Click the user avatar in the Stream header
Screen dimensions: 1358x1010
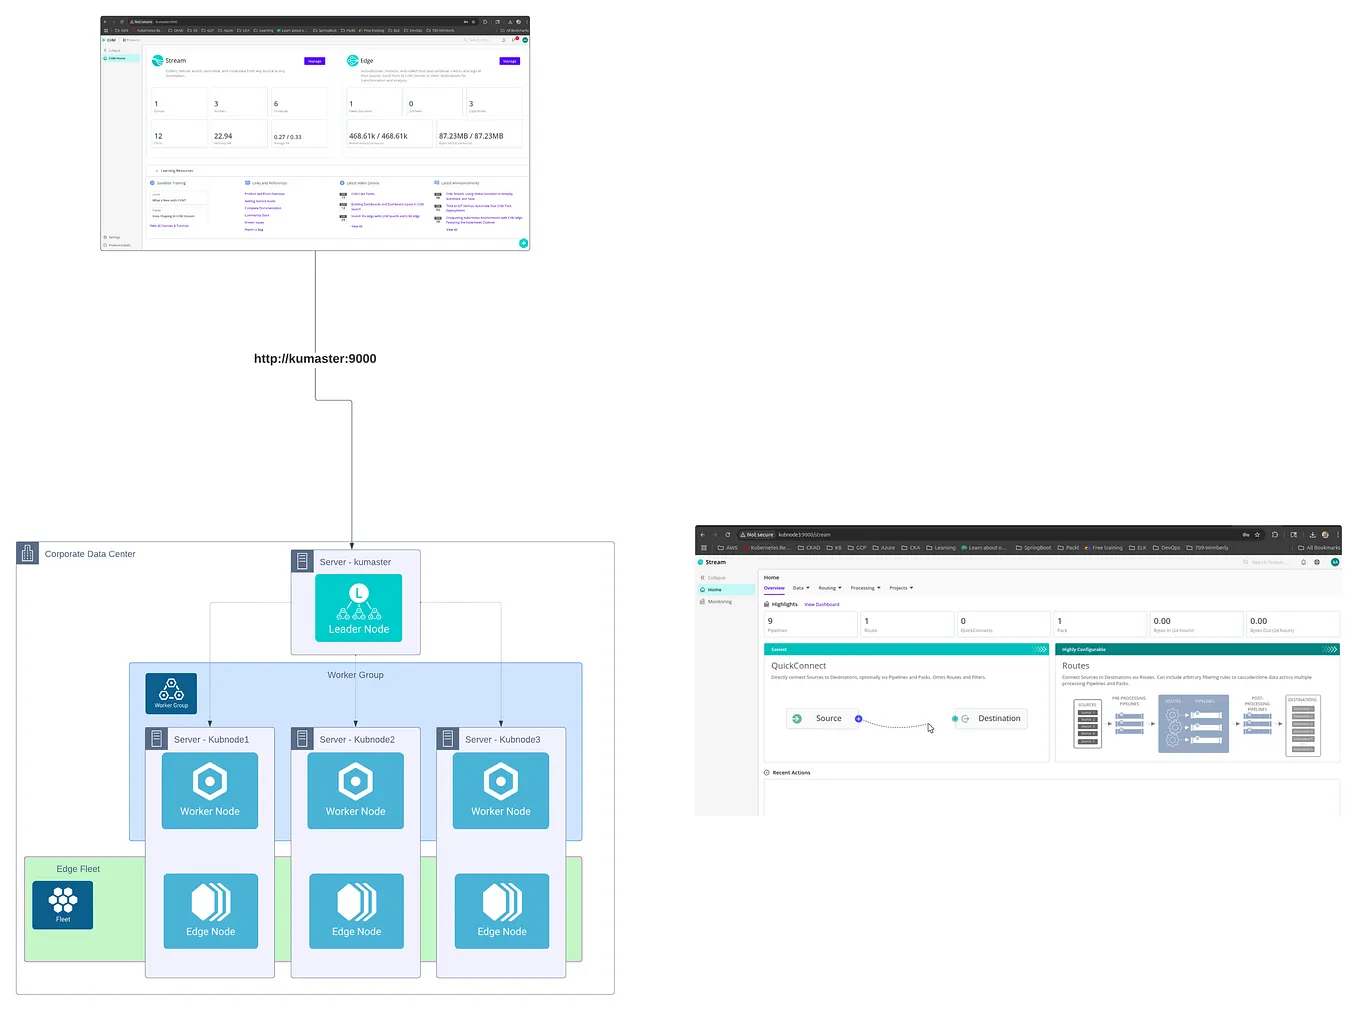(x=1335, y=562)
